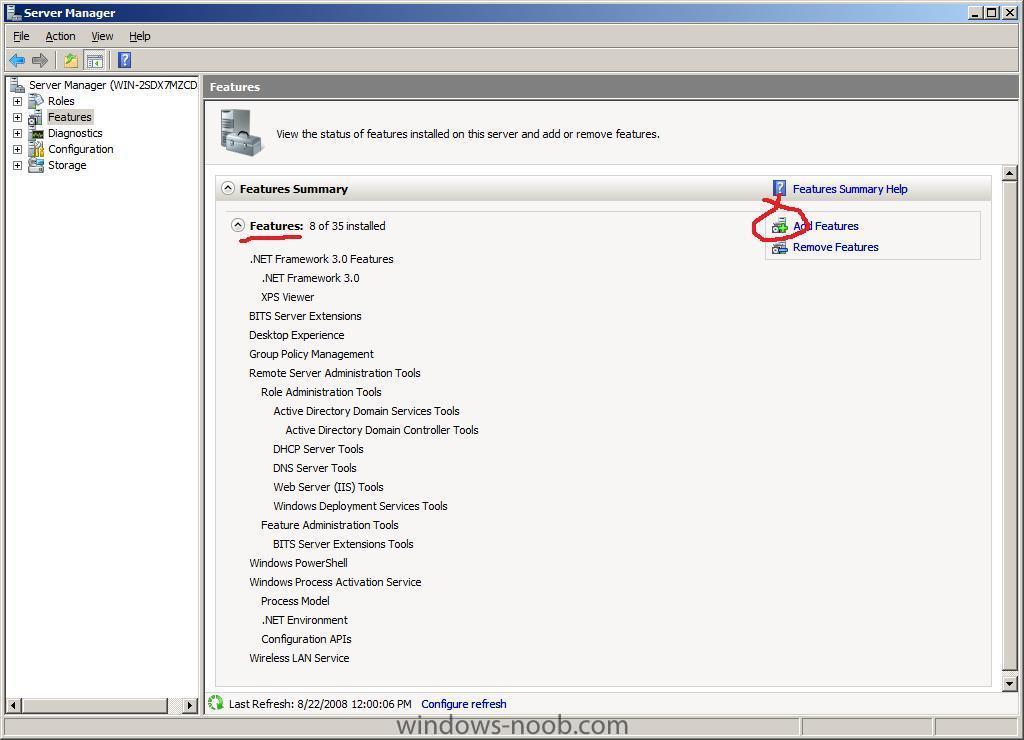Click the Configuration node icon
This screenshot has height=740, width=1024.
point(37,150)
